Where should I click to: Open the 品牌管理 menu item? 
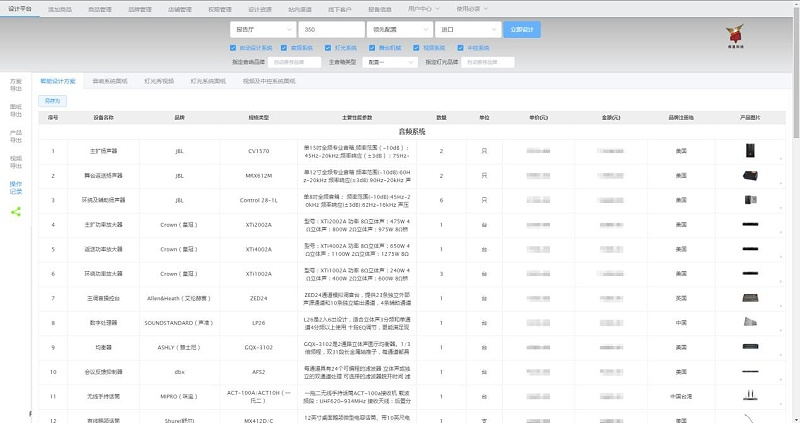[x=140, y=9]
